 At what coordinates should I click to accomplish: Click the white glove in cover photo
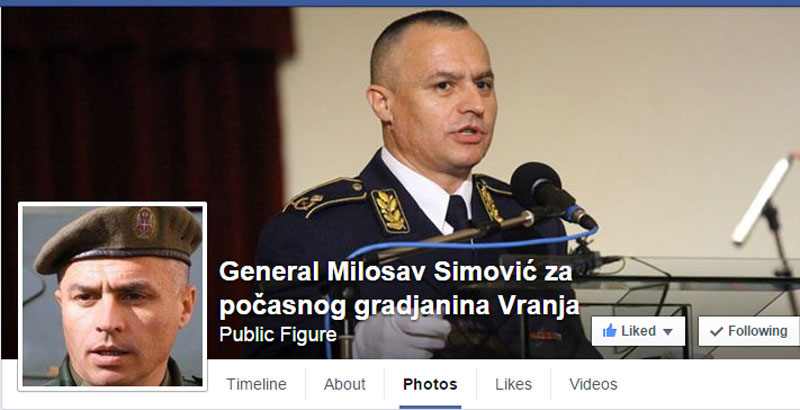pyautogui.click(x=402, y=335)
